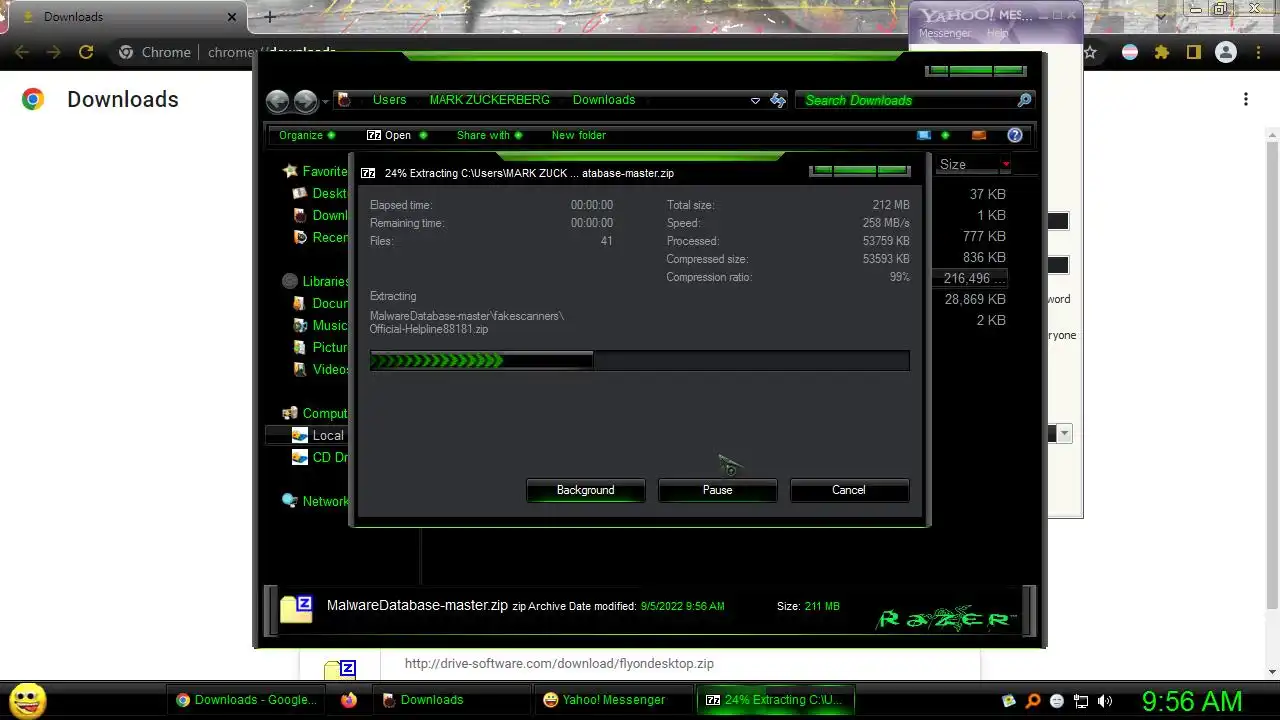Select the file row sized 28,869 KB

tap(975, 299)
